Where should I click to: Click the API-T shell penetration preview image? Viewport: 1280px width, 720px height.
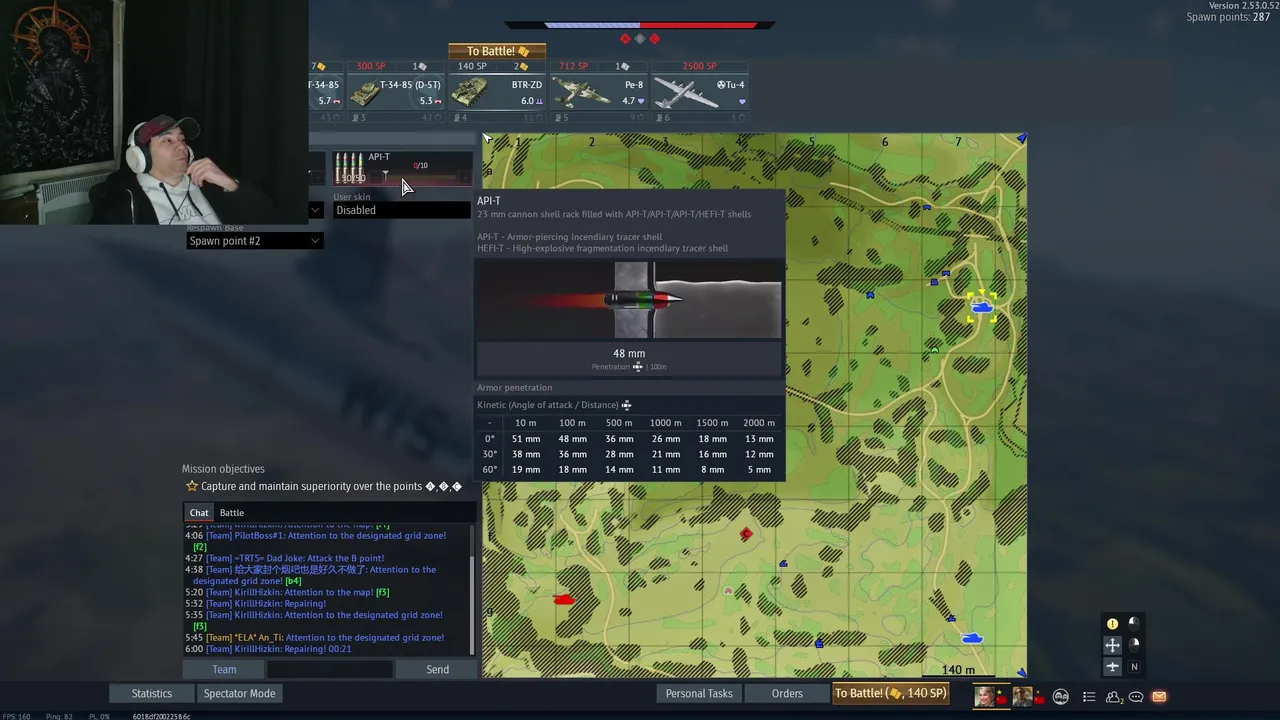(629, 300)
